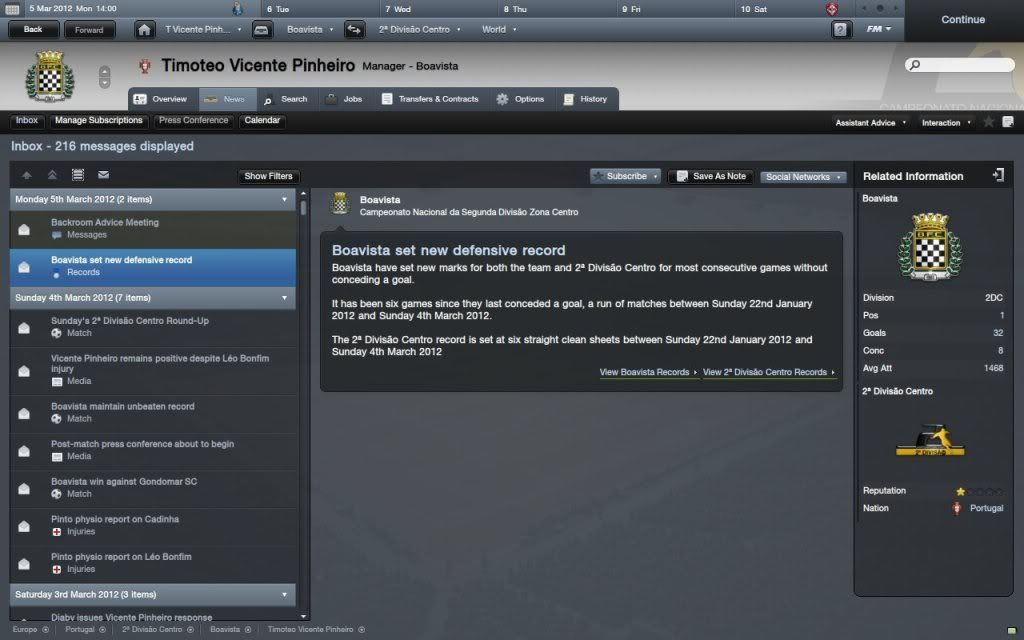
Task: Collapse the Related Information panel icon
Action: 998,175
